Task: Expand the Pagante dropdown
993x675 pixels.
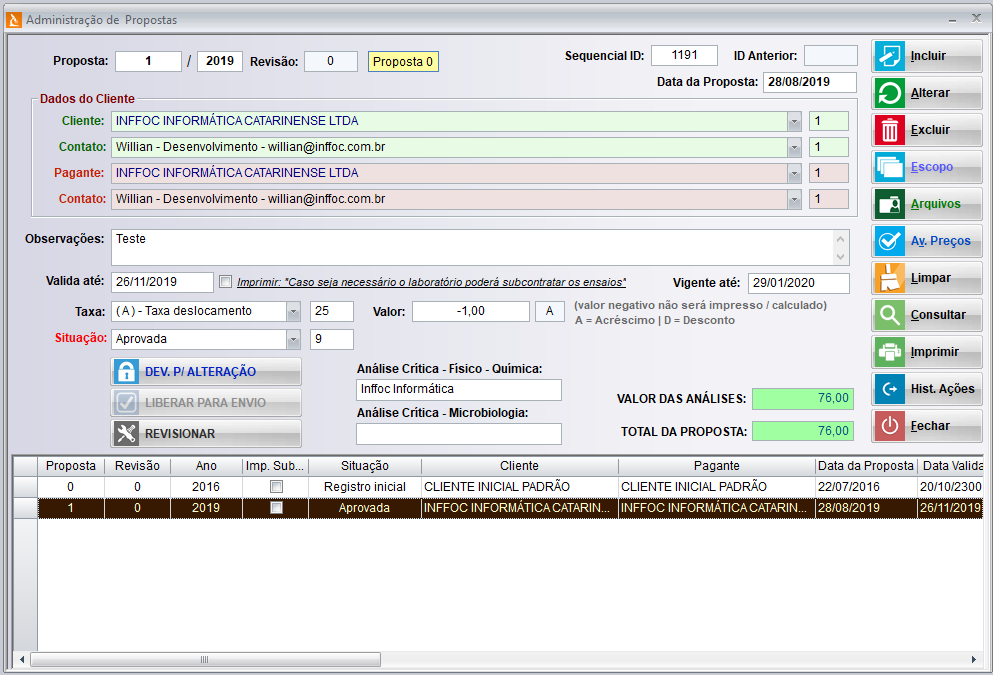Action: point(794,173)
